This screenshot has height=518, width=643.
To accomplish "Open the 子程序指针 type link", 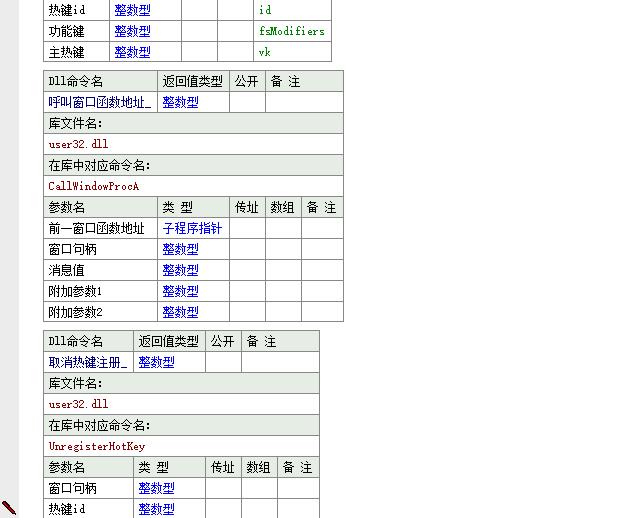I will coord(192,228).
